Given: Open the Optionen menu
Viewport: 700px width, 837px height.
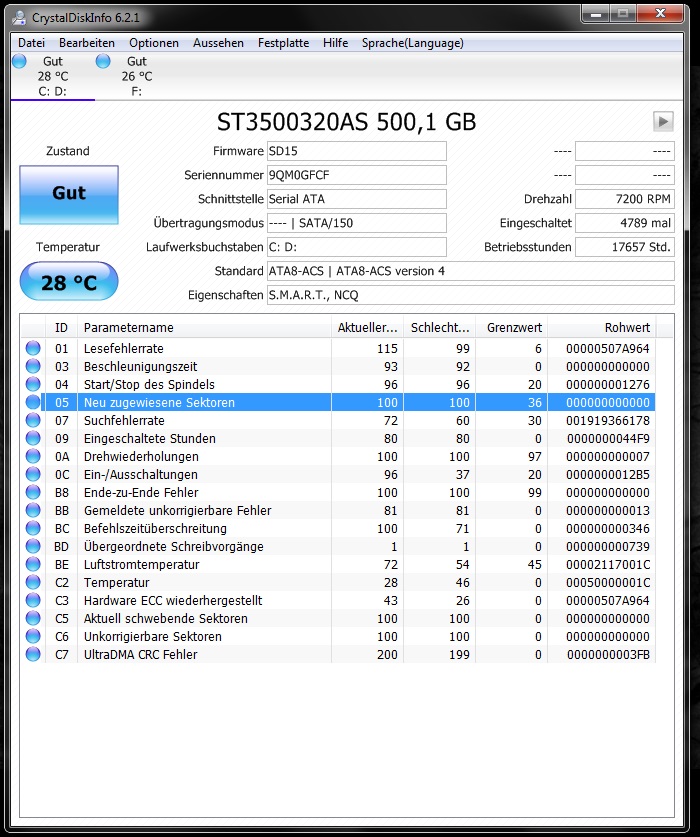Looking at the screenshot, I should point(154,43).
